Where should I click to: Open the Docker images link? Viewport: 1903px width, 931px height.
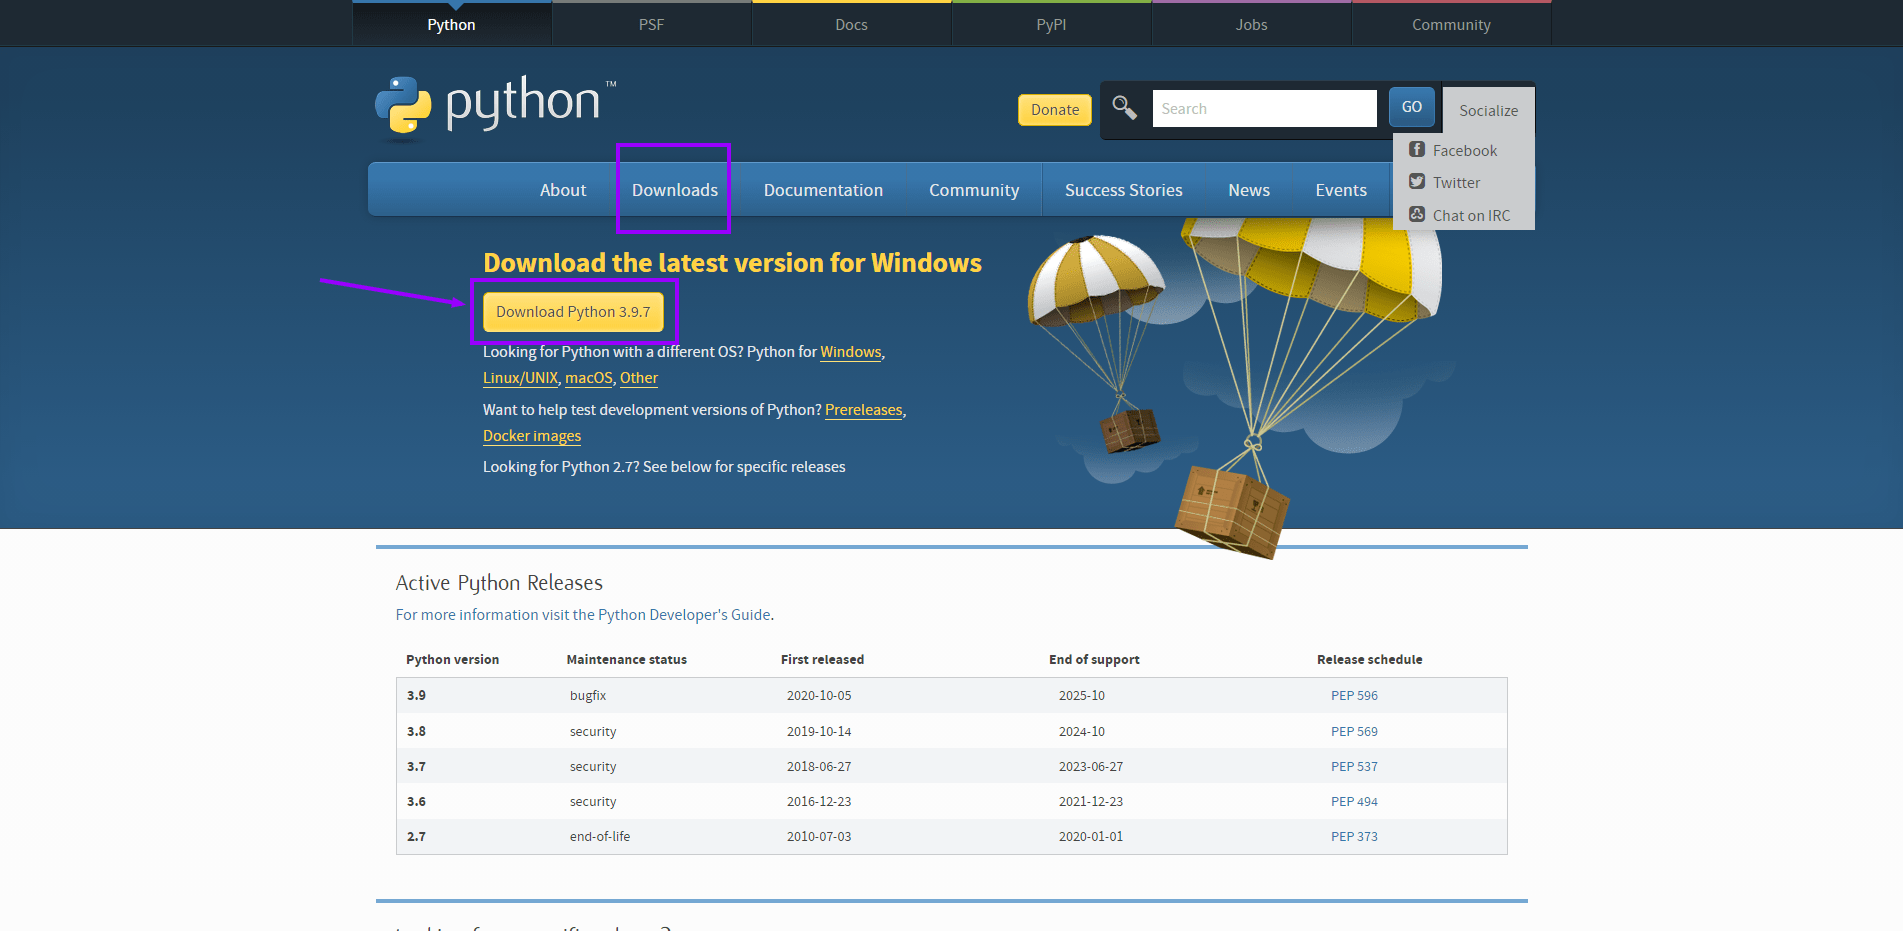(x=532, y=436)
